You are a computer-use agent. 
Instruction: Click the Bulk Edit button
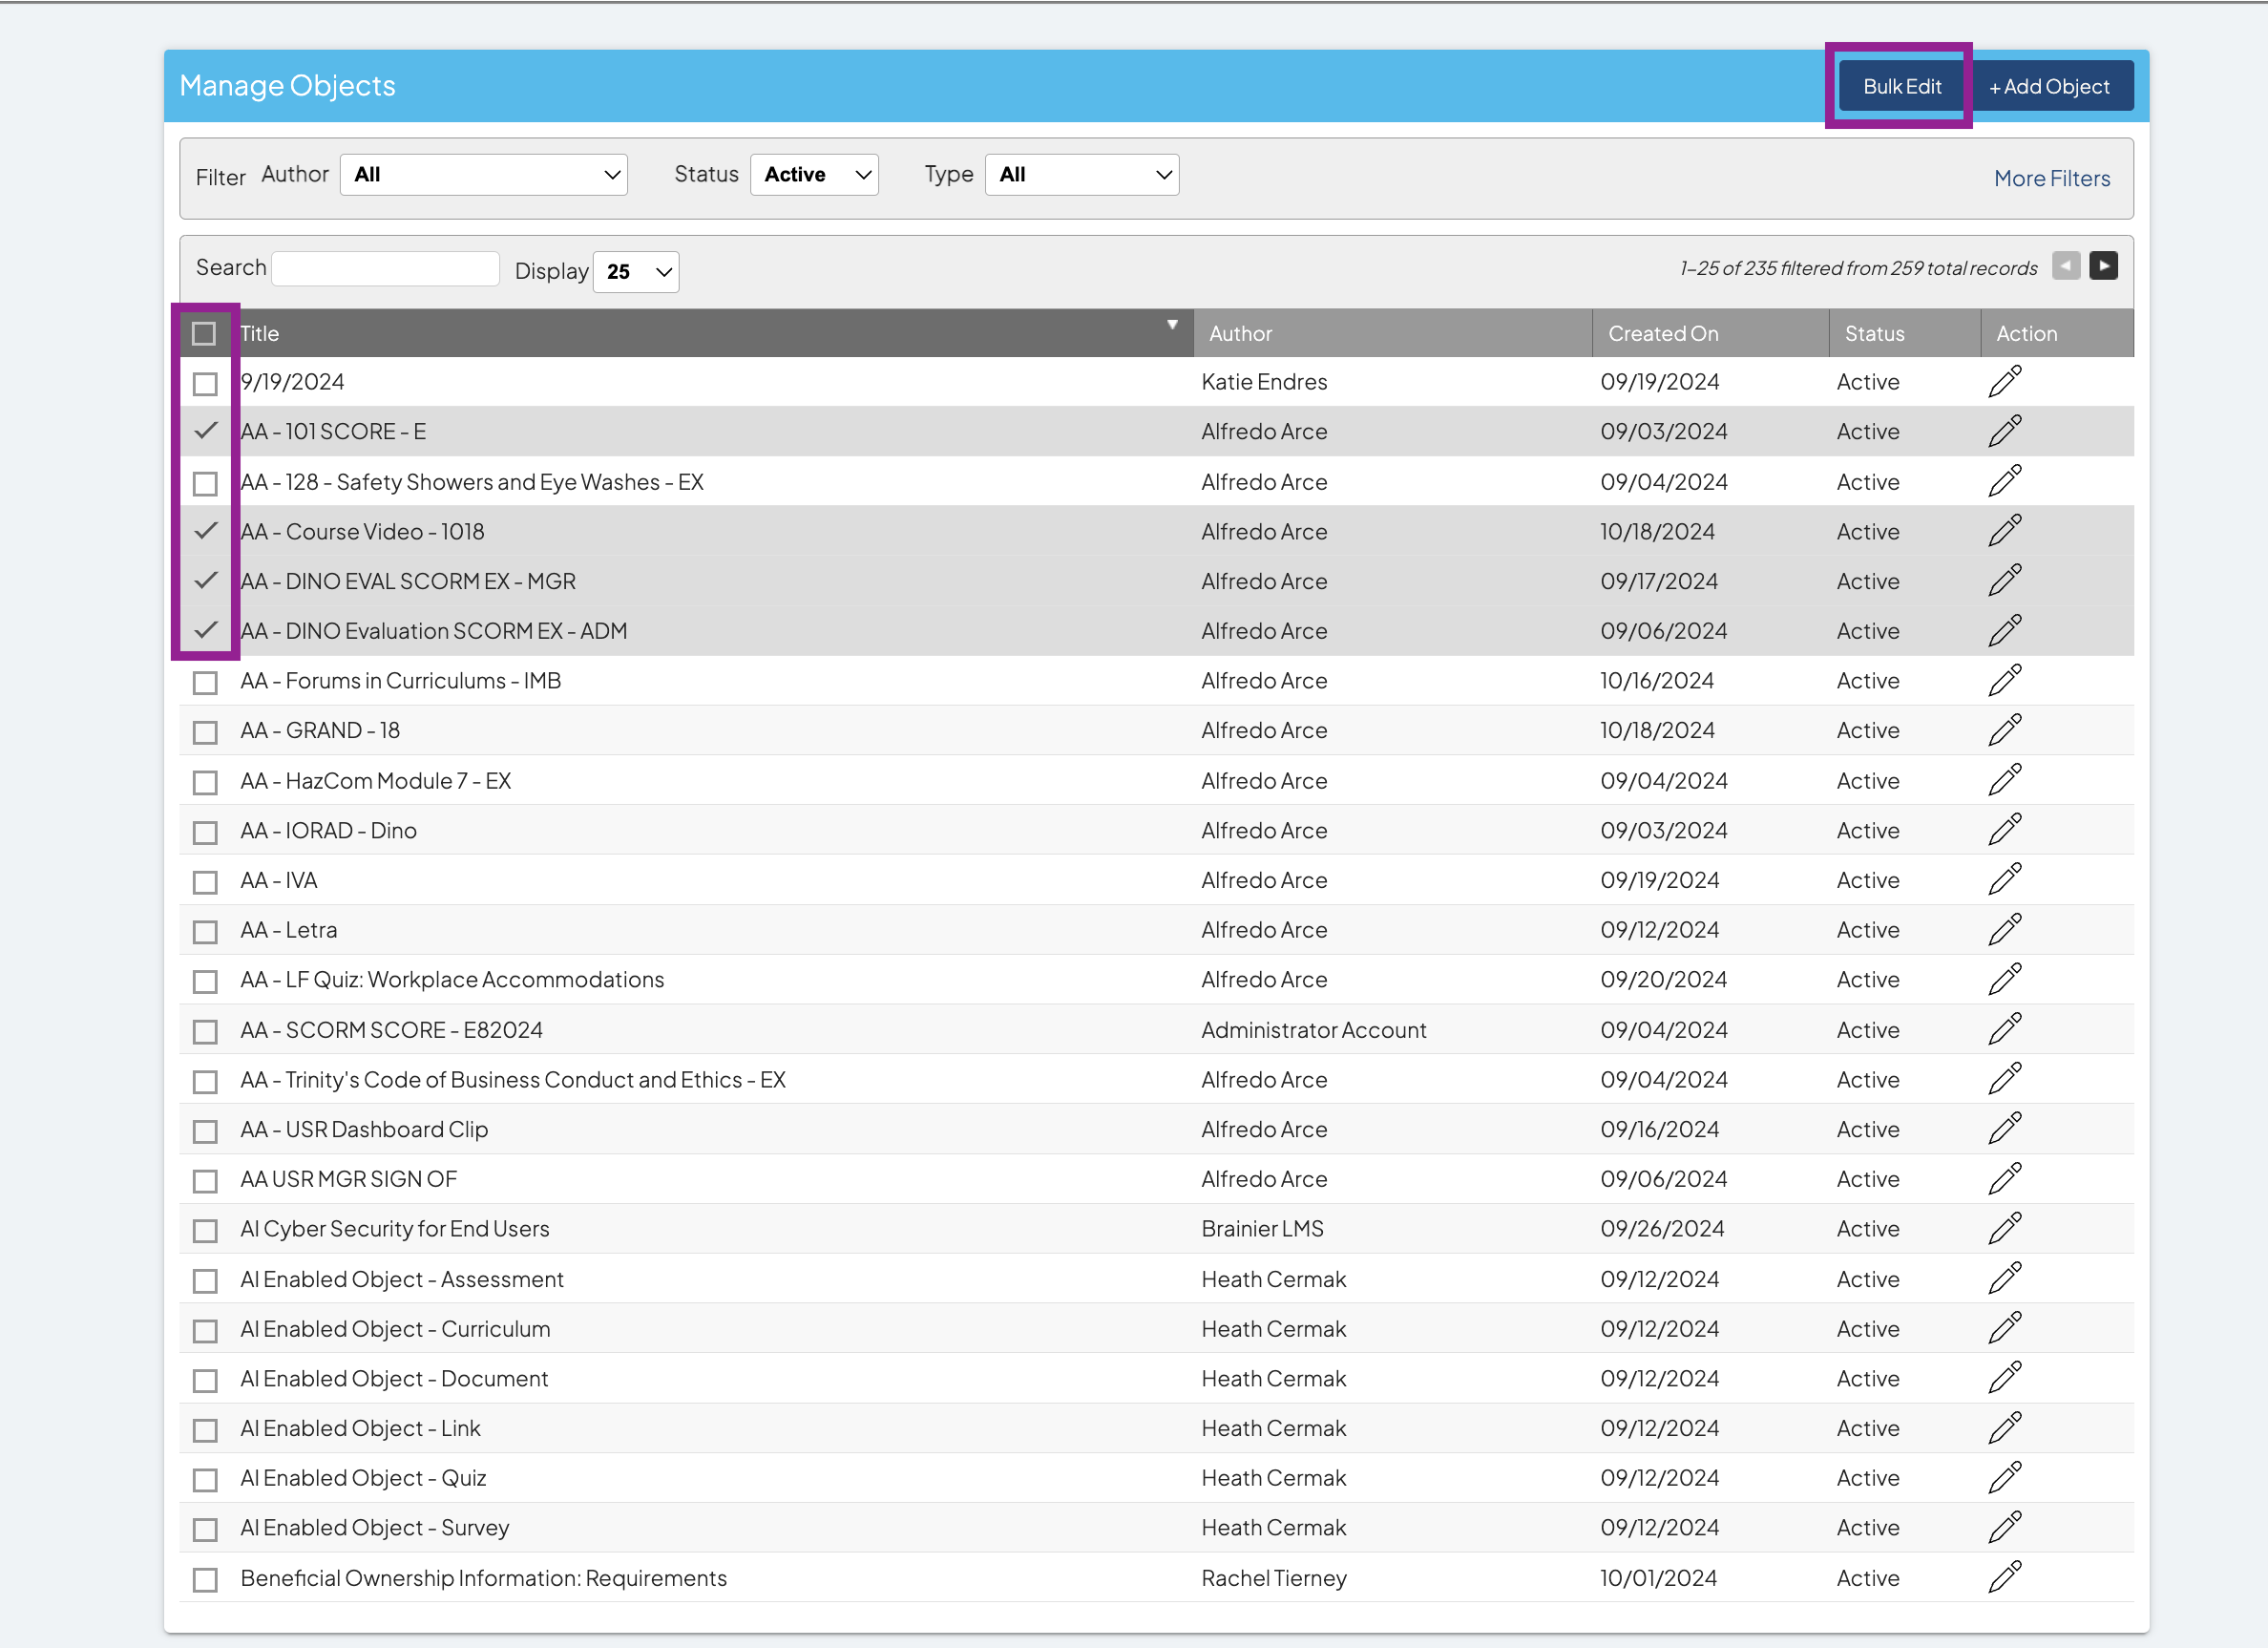pyautogui.click(x=1901, y=86)
